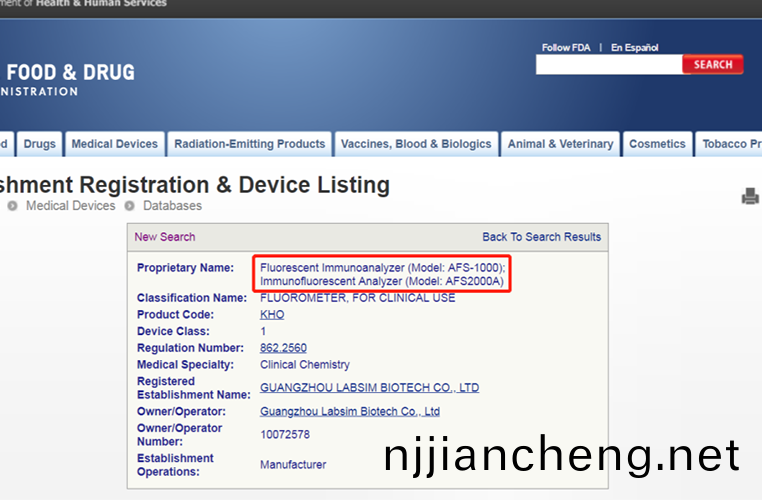Click the red SEARCH button
This screenshot has width=762, height=500.
pos(713,64)
